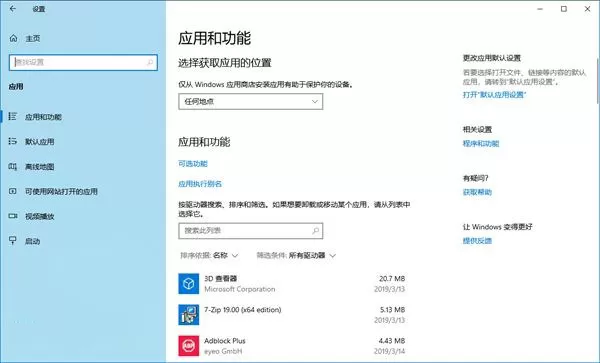Screen dimensions: 600x363
Task: Select the 视频播放 sidebar icon
Action: (x=13, y=216)
